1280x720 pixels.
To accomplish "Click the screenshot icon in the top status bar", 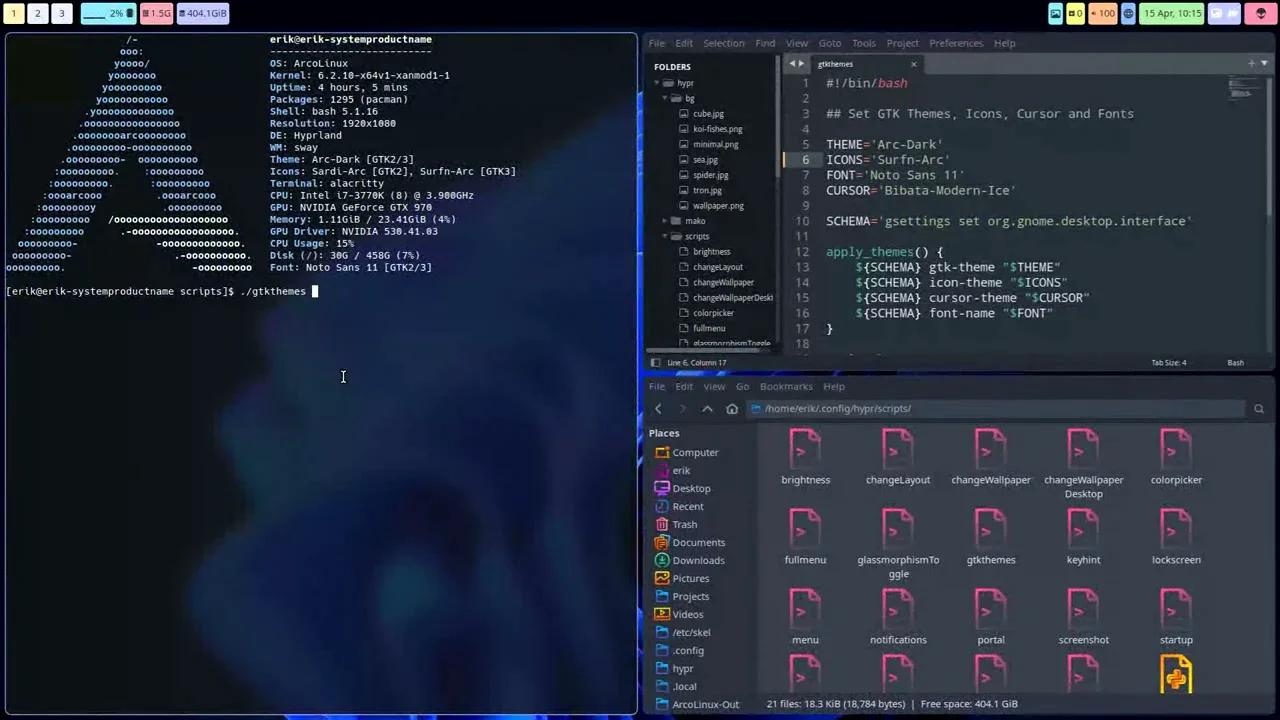I will point(1055,13).
